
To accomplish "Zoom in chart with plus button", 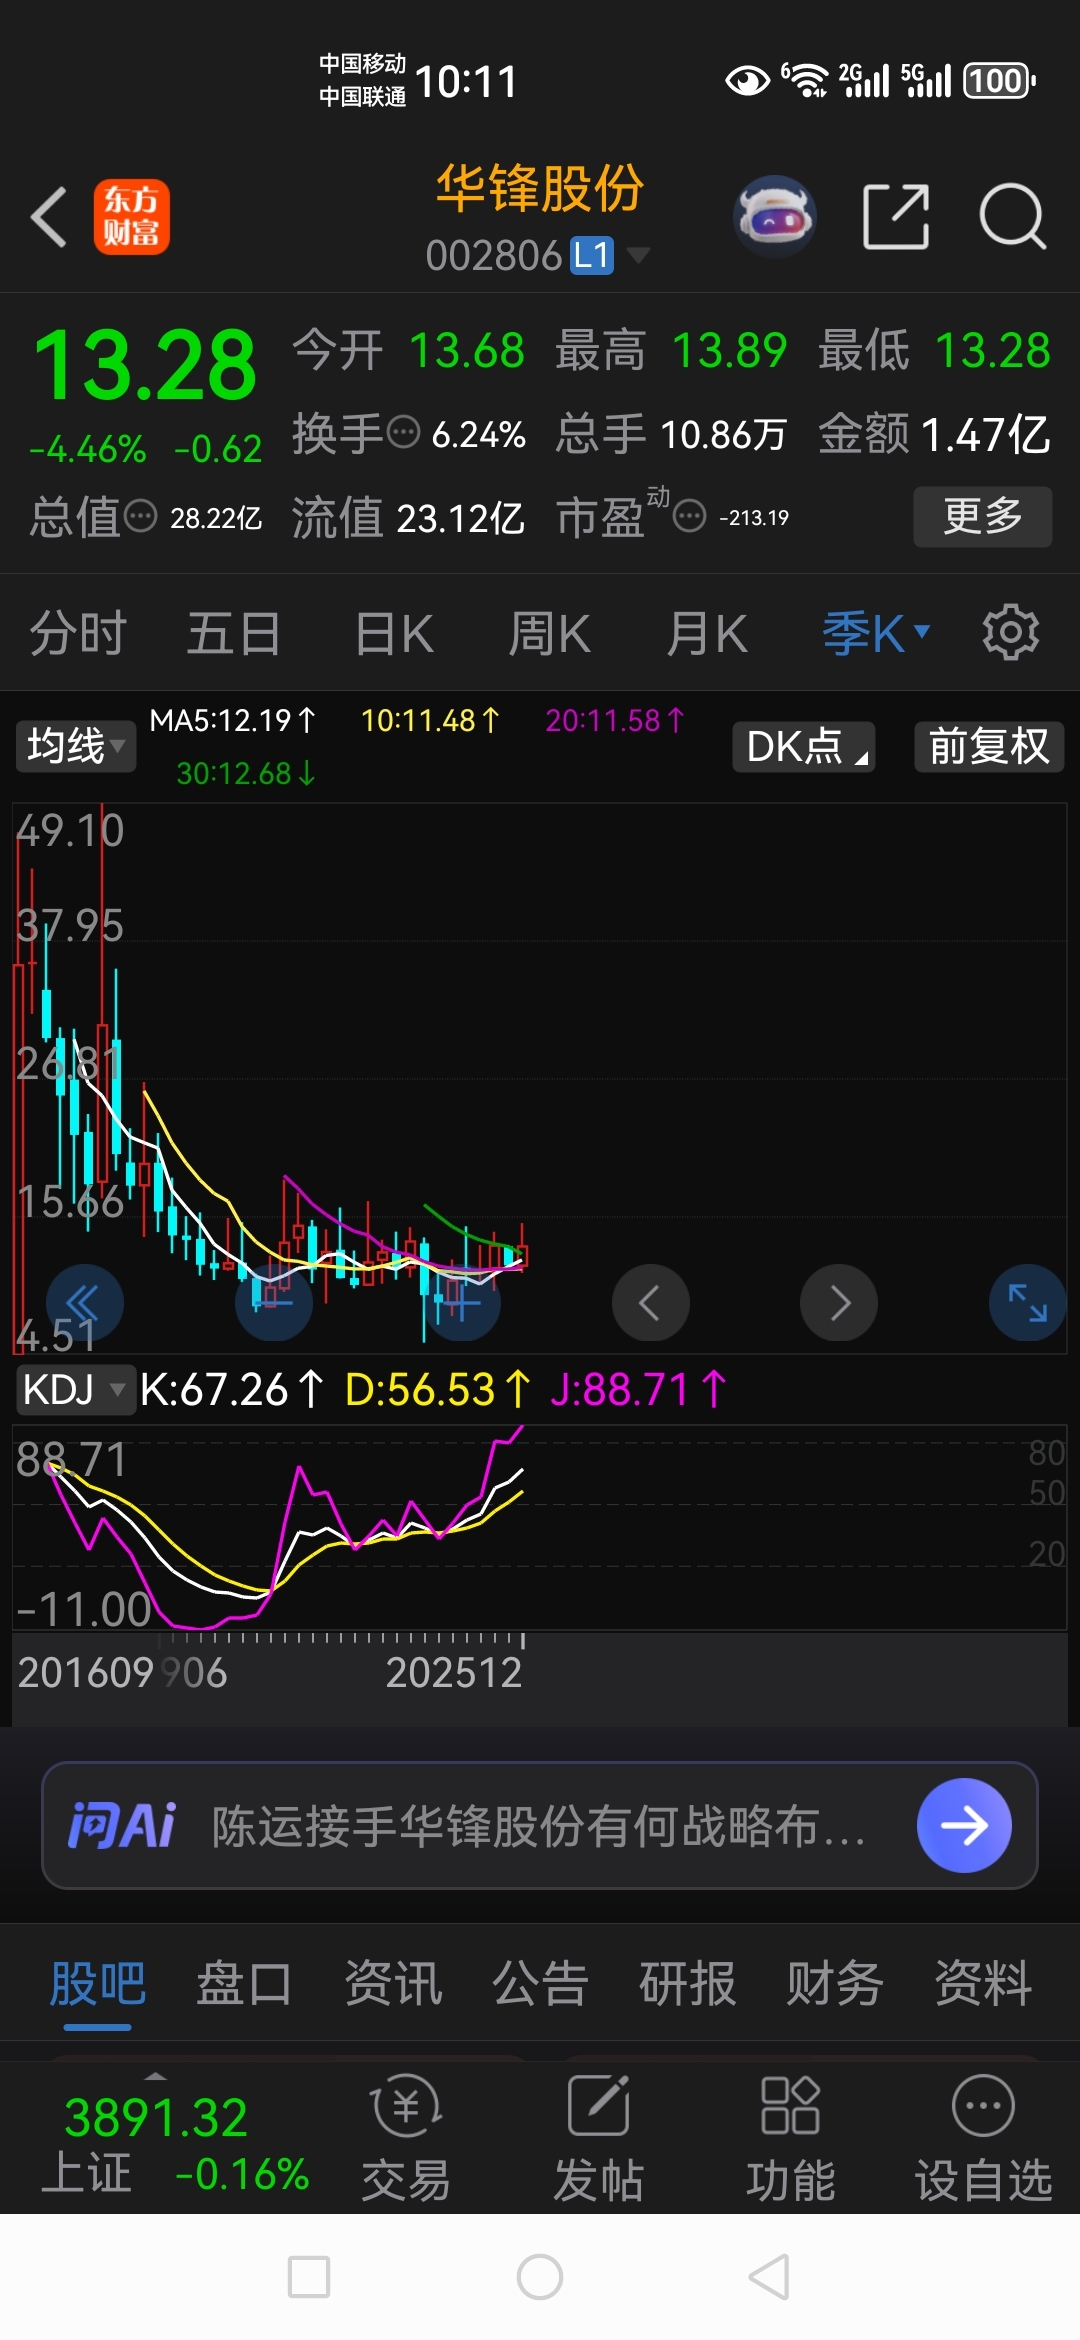I will [461, 1303].
